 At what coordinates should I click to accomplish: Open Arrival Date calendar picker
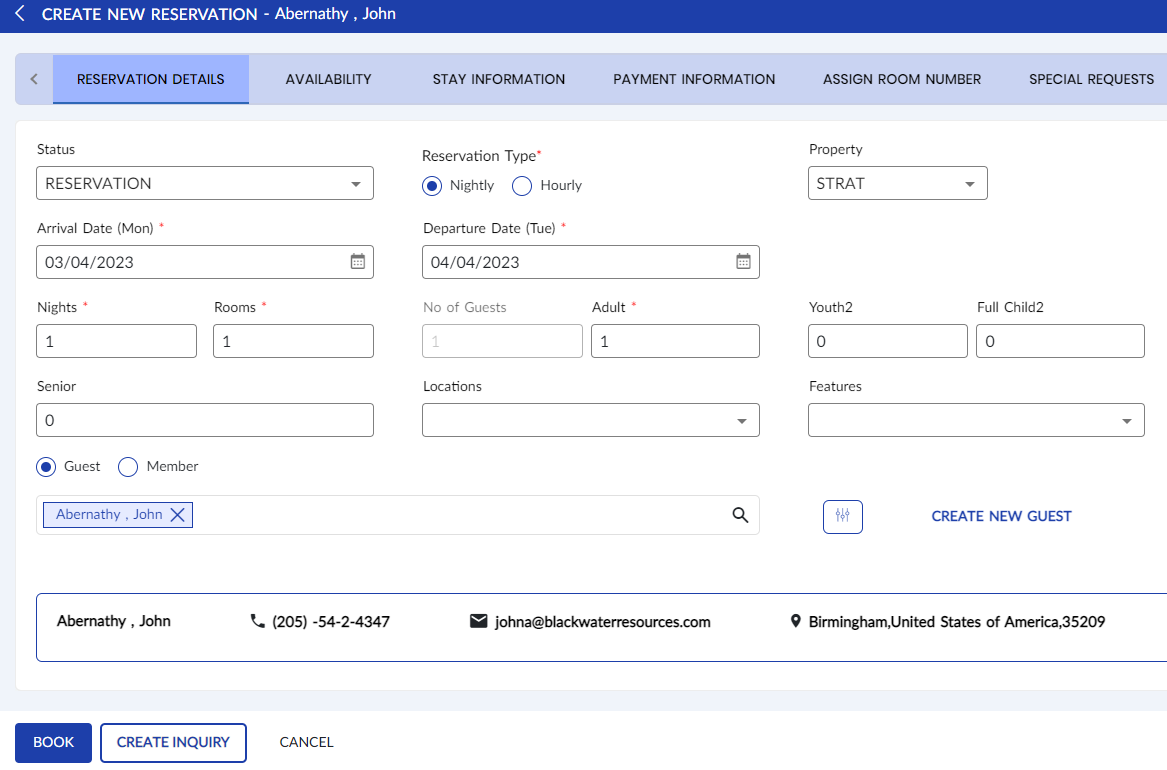coord(357,262)
